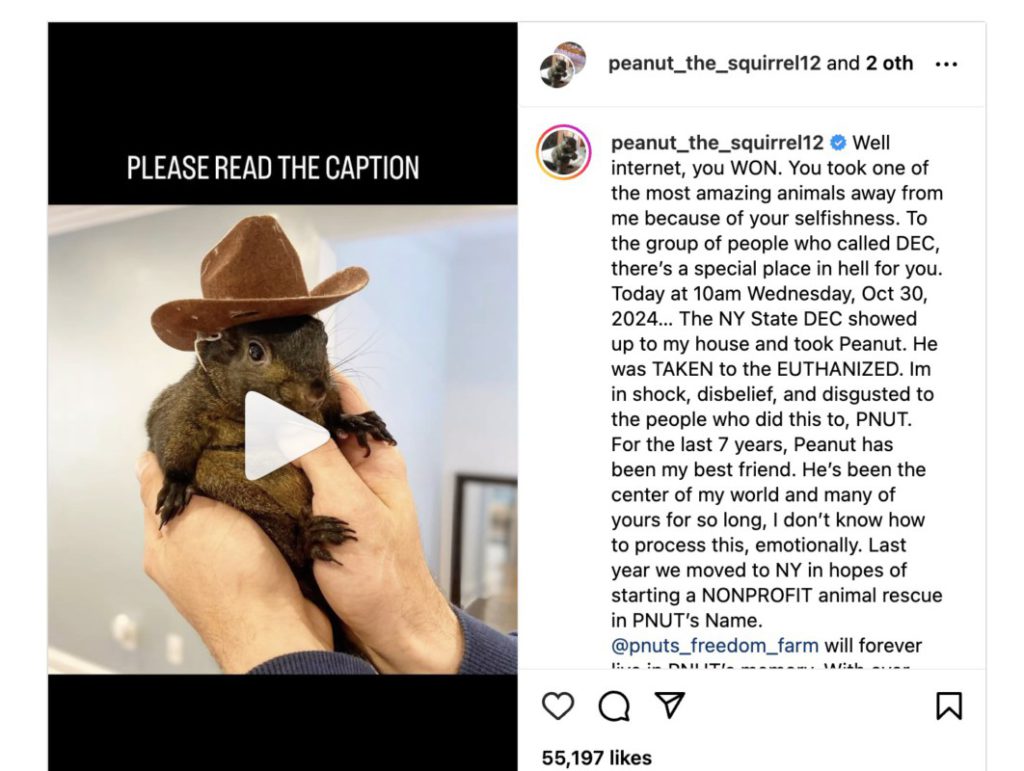Share the post using the paper plane icon
The width and height of the screenshot is (1024, 771).
point(668,706)
